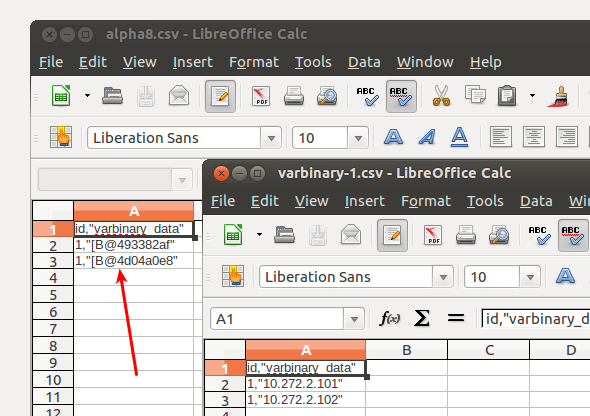Viewport: 590px width, 416px height.
Task: Open the Paste options dropdown arrow in alpha8.csv
Action: pyautogui.click(x=532, y=96)
